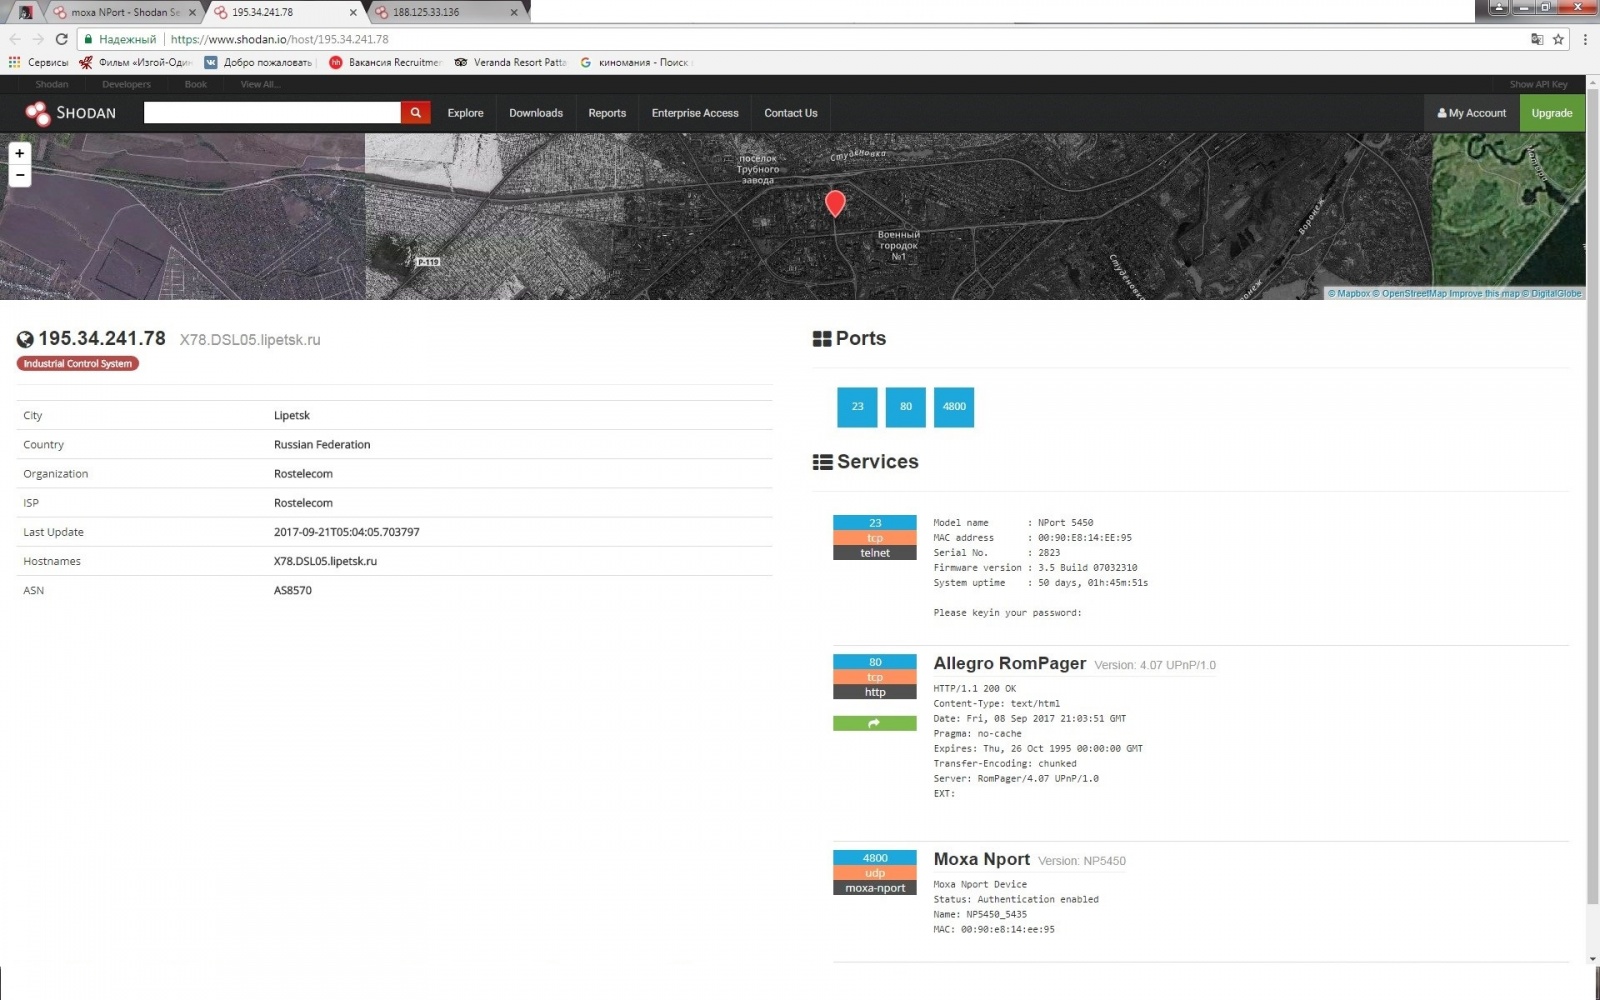The width and height of the screenshot is (1600, 1000).
Task: Switch to the 188.125.33.136 tab
Action: pyautogui.click(x=445, y=12)
